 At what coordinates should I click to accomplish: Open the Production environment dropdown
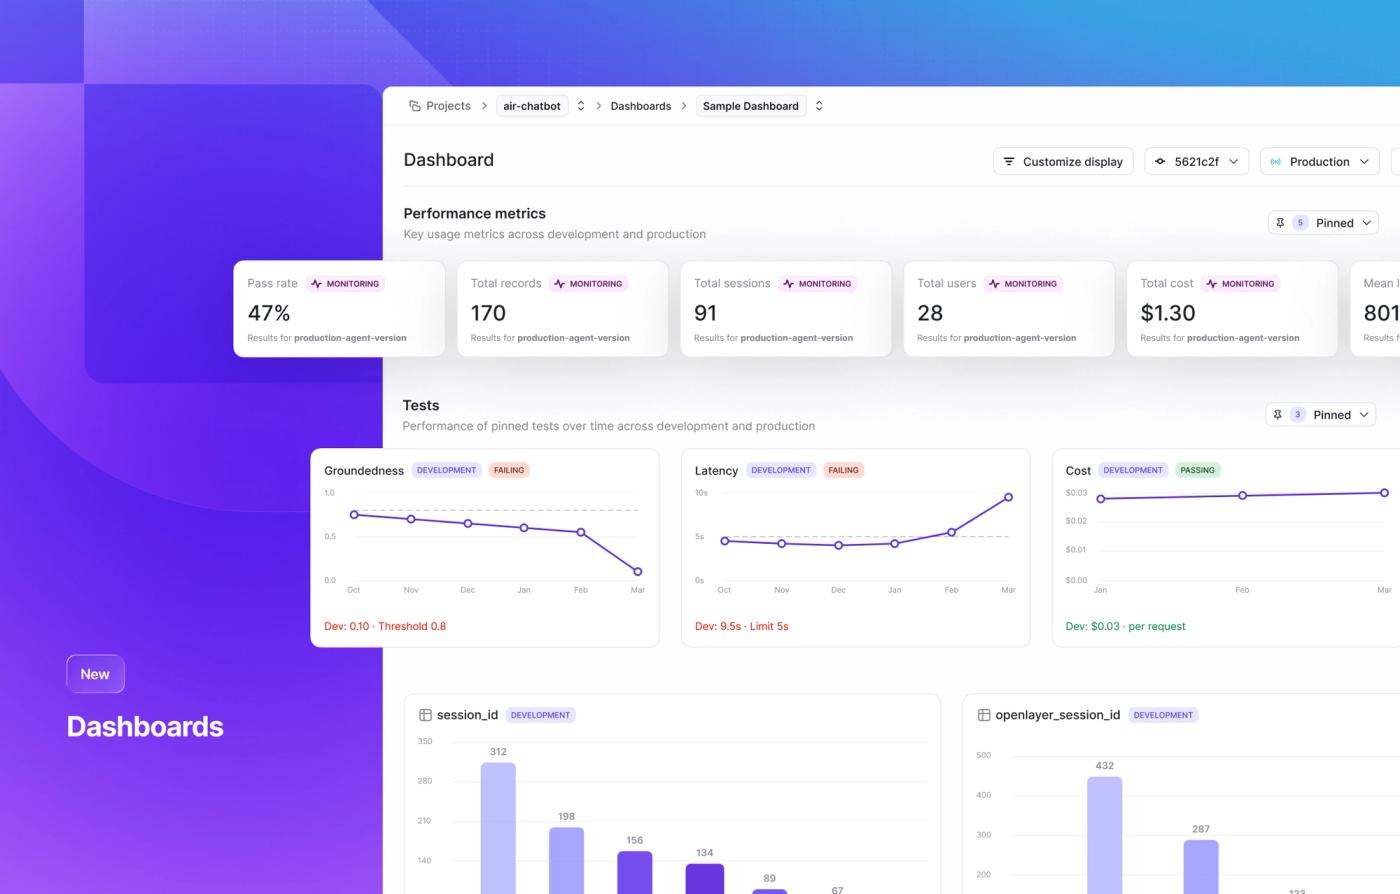tap(1320, 161)
